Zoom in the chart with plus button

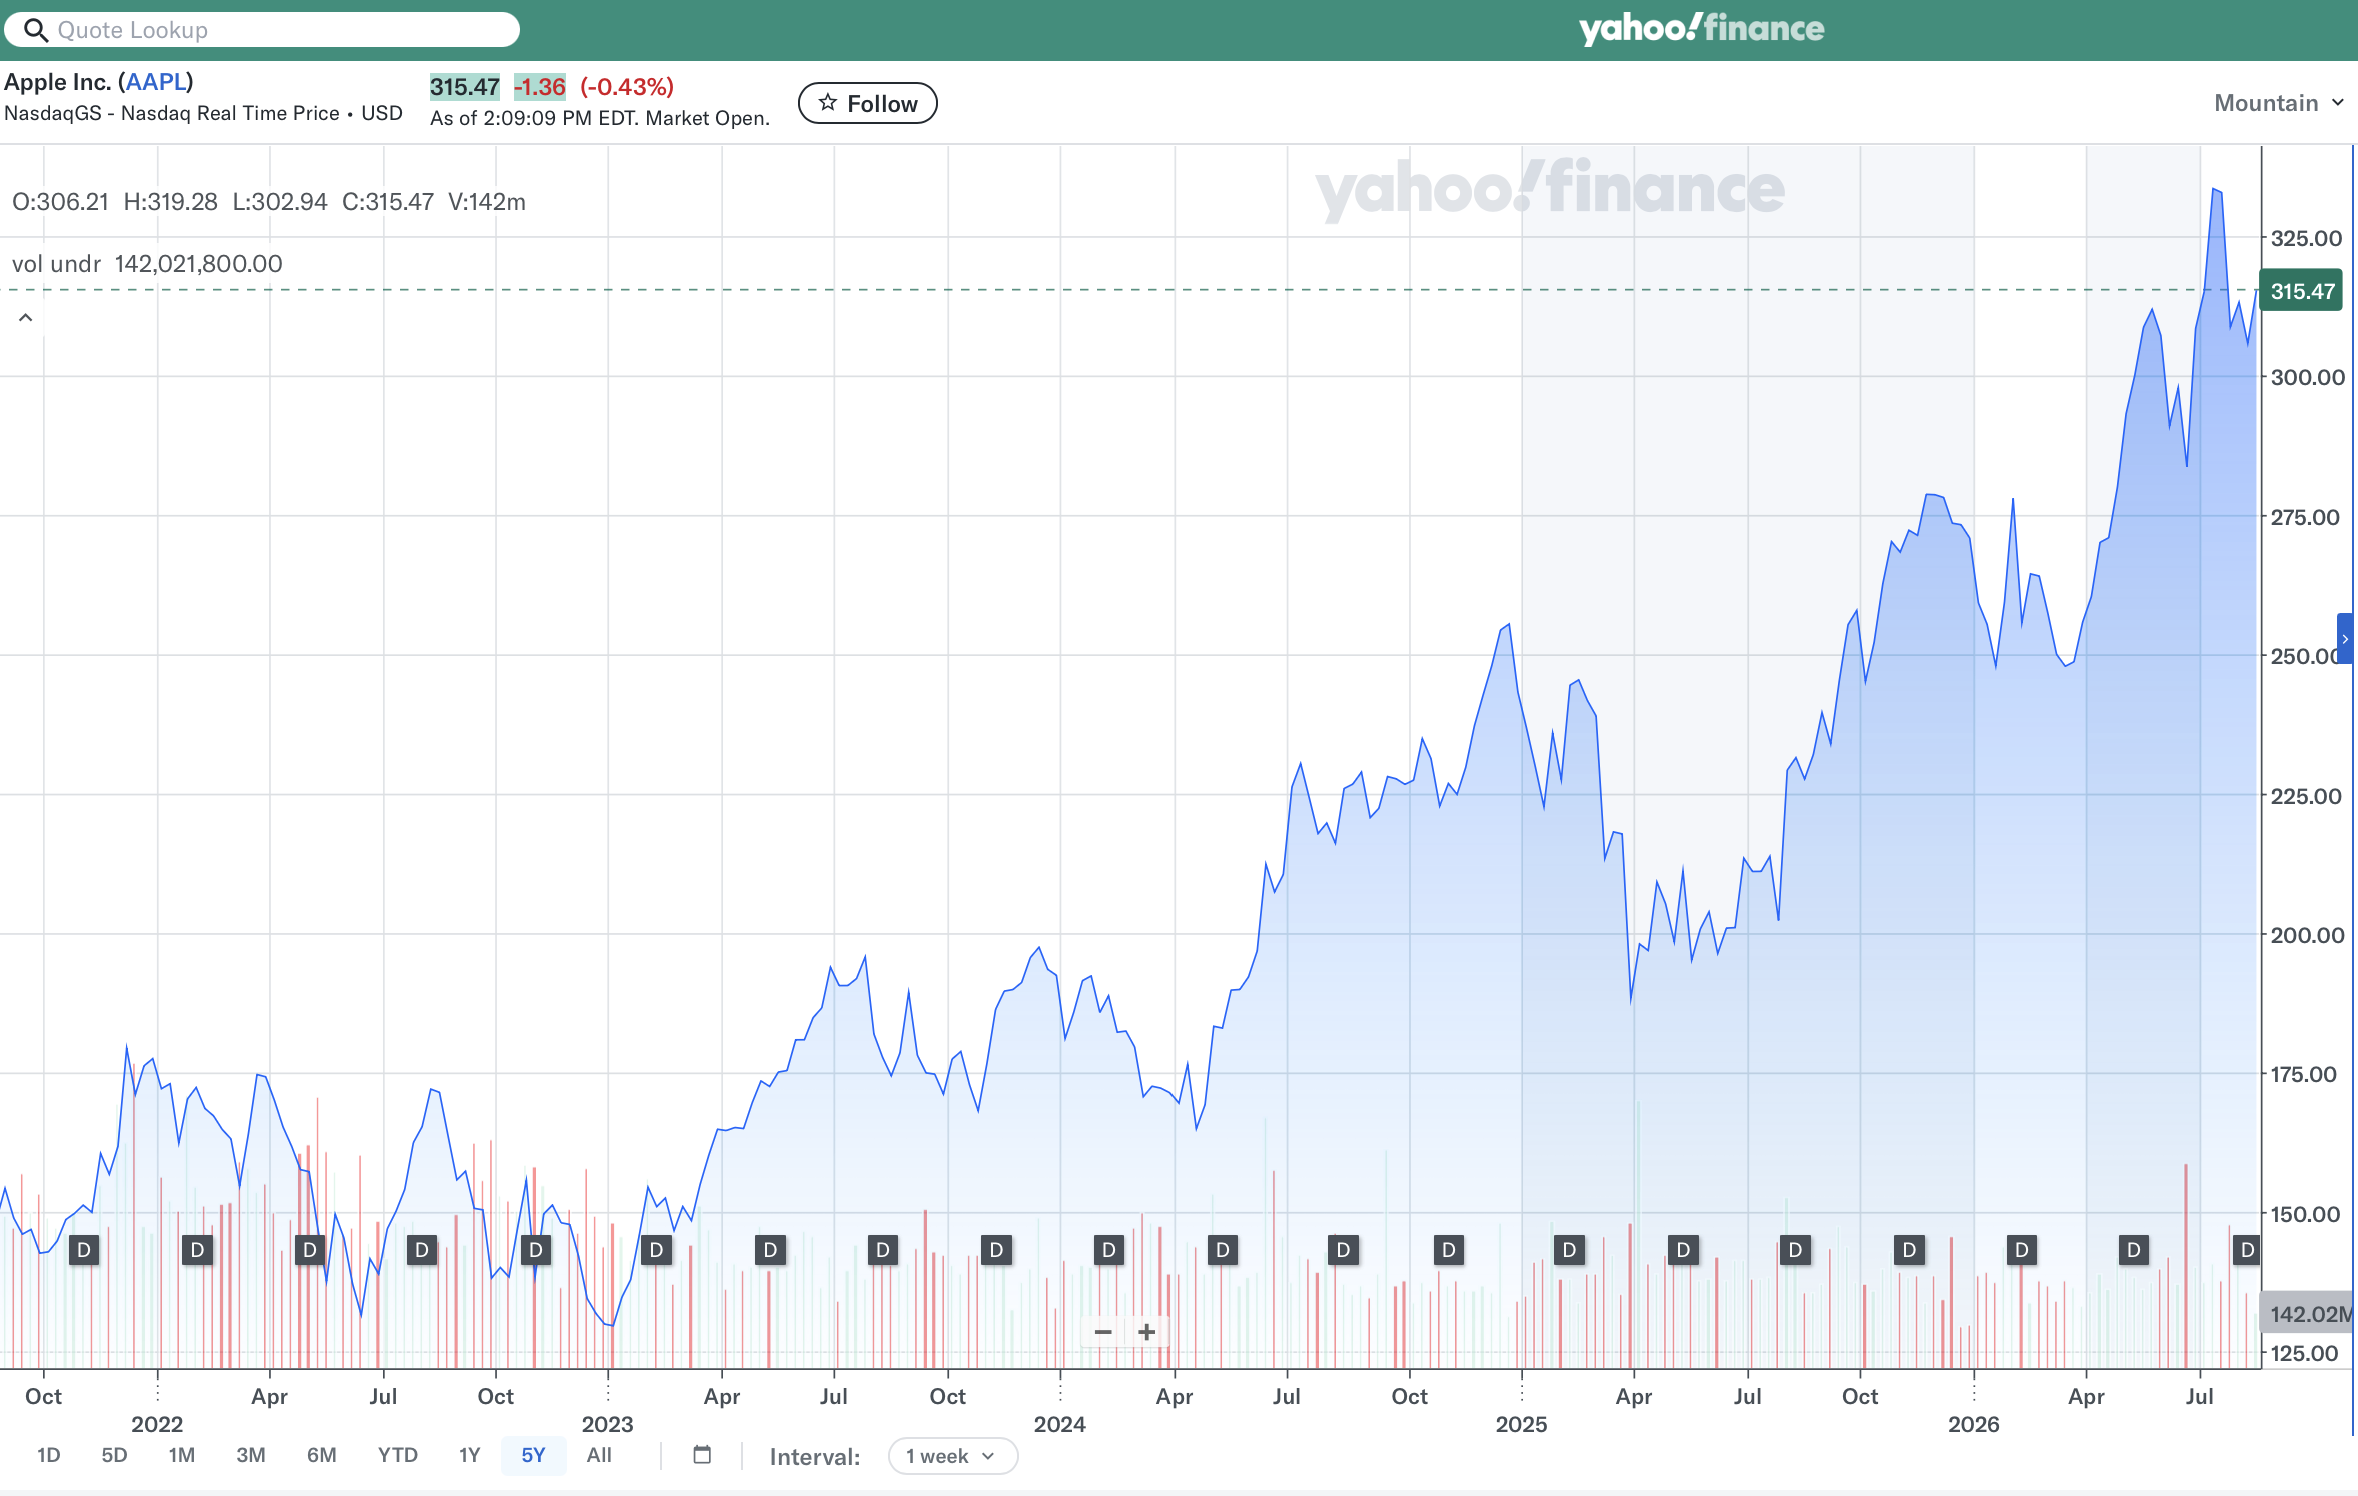coord(1147,1331)
